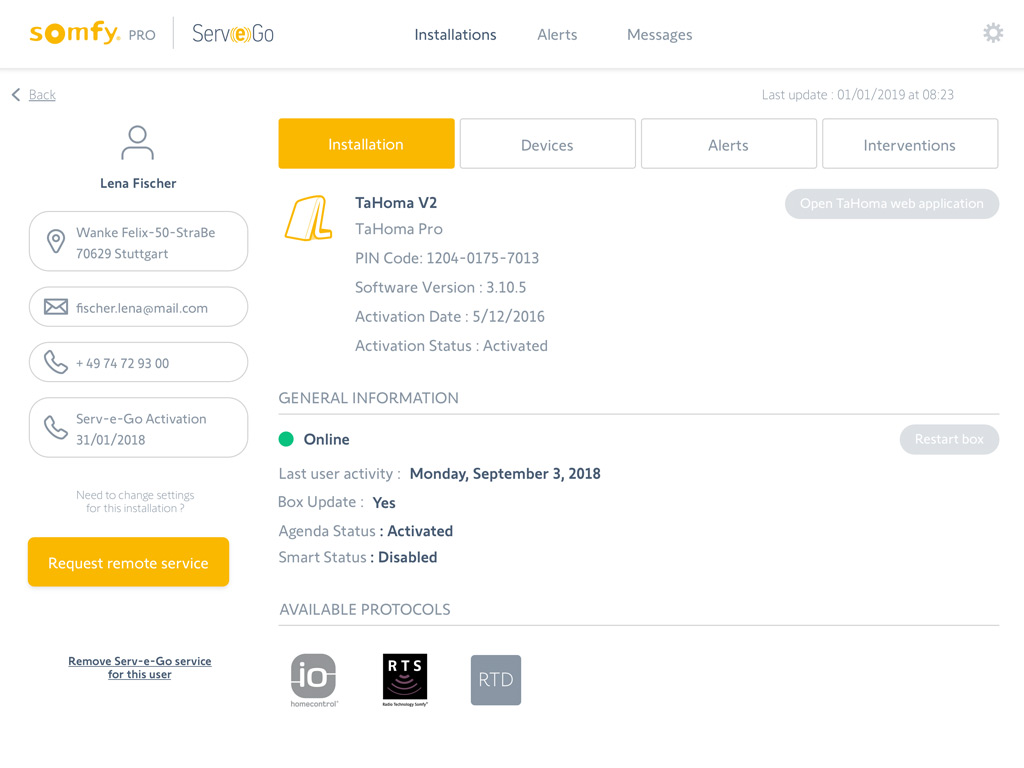Click Smart Status Disabled value

(x=408, y=557)
